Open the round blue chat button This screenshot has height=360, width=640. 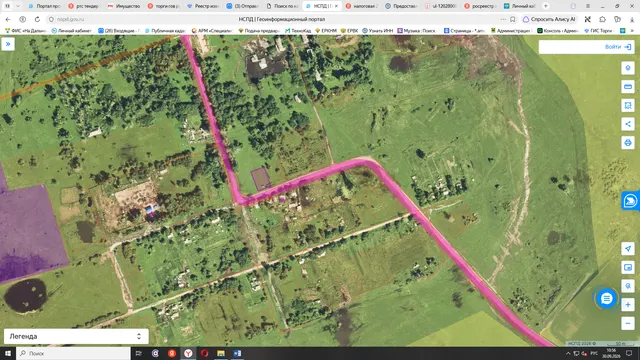(x=607, y=299)
